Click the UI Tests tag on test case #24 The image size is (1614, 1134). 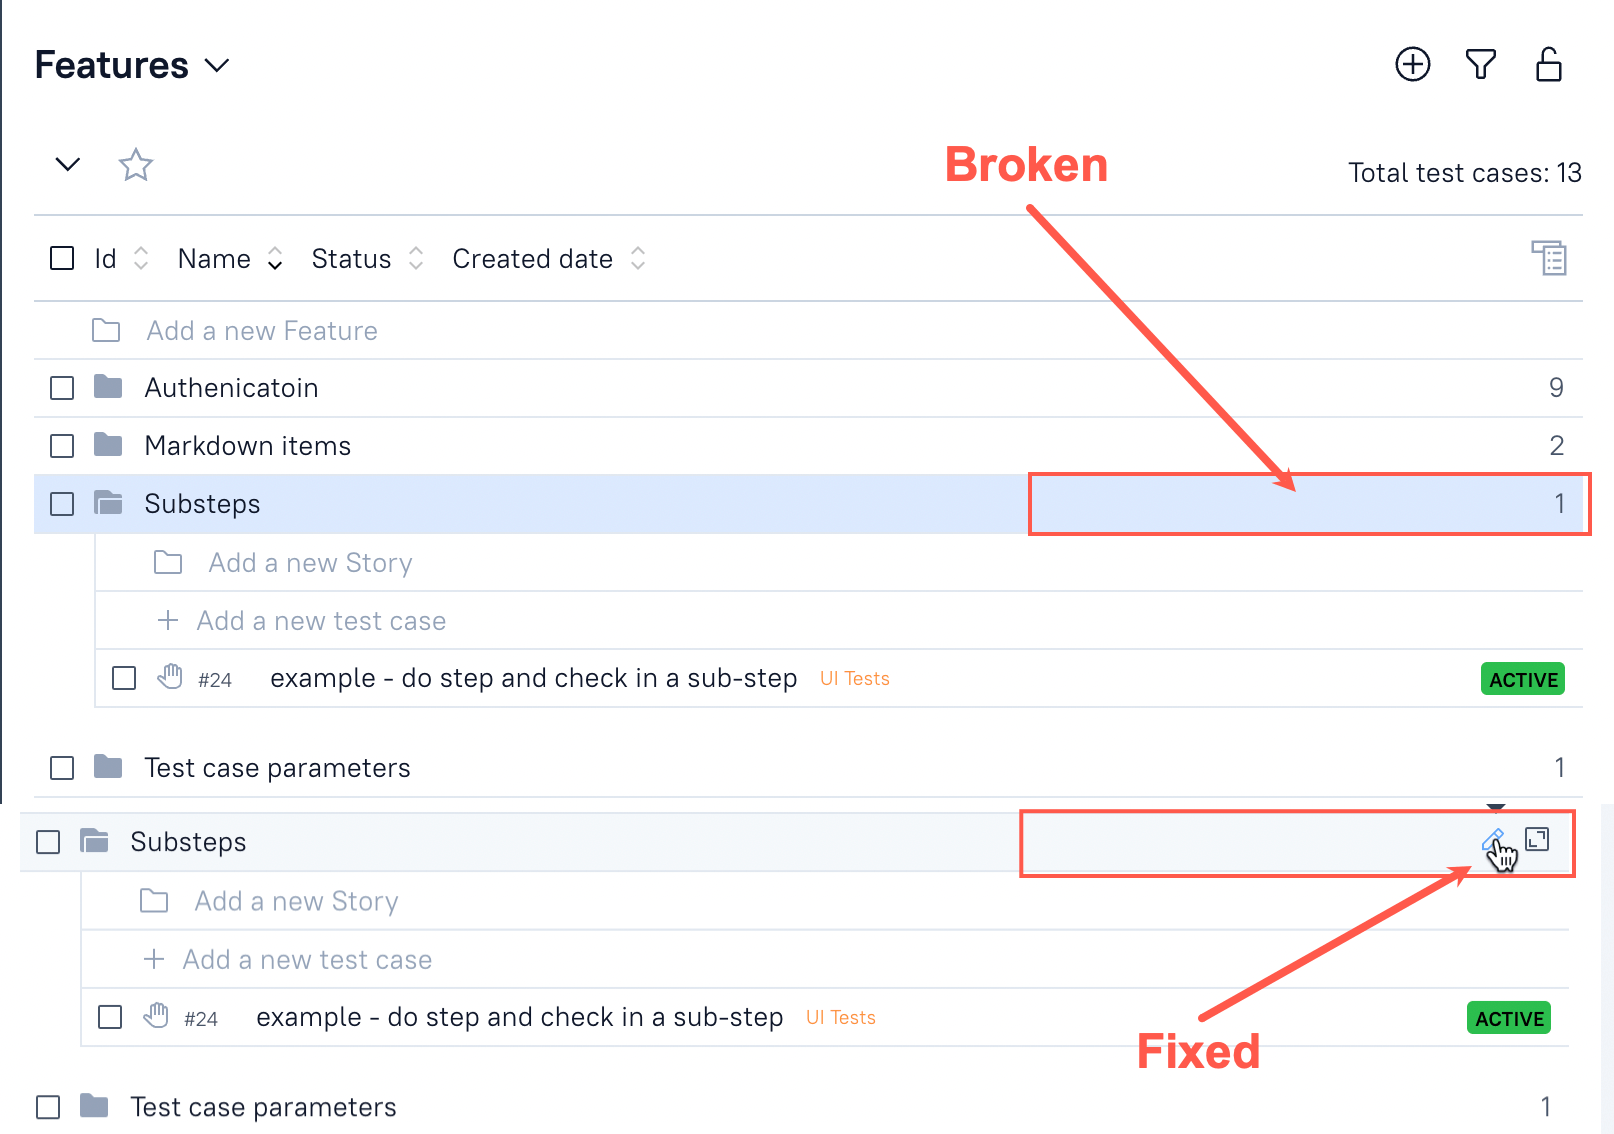click(854, 677)
